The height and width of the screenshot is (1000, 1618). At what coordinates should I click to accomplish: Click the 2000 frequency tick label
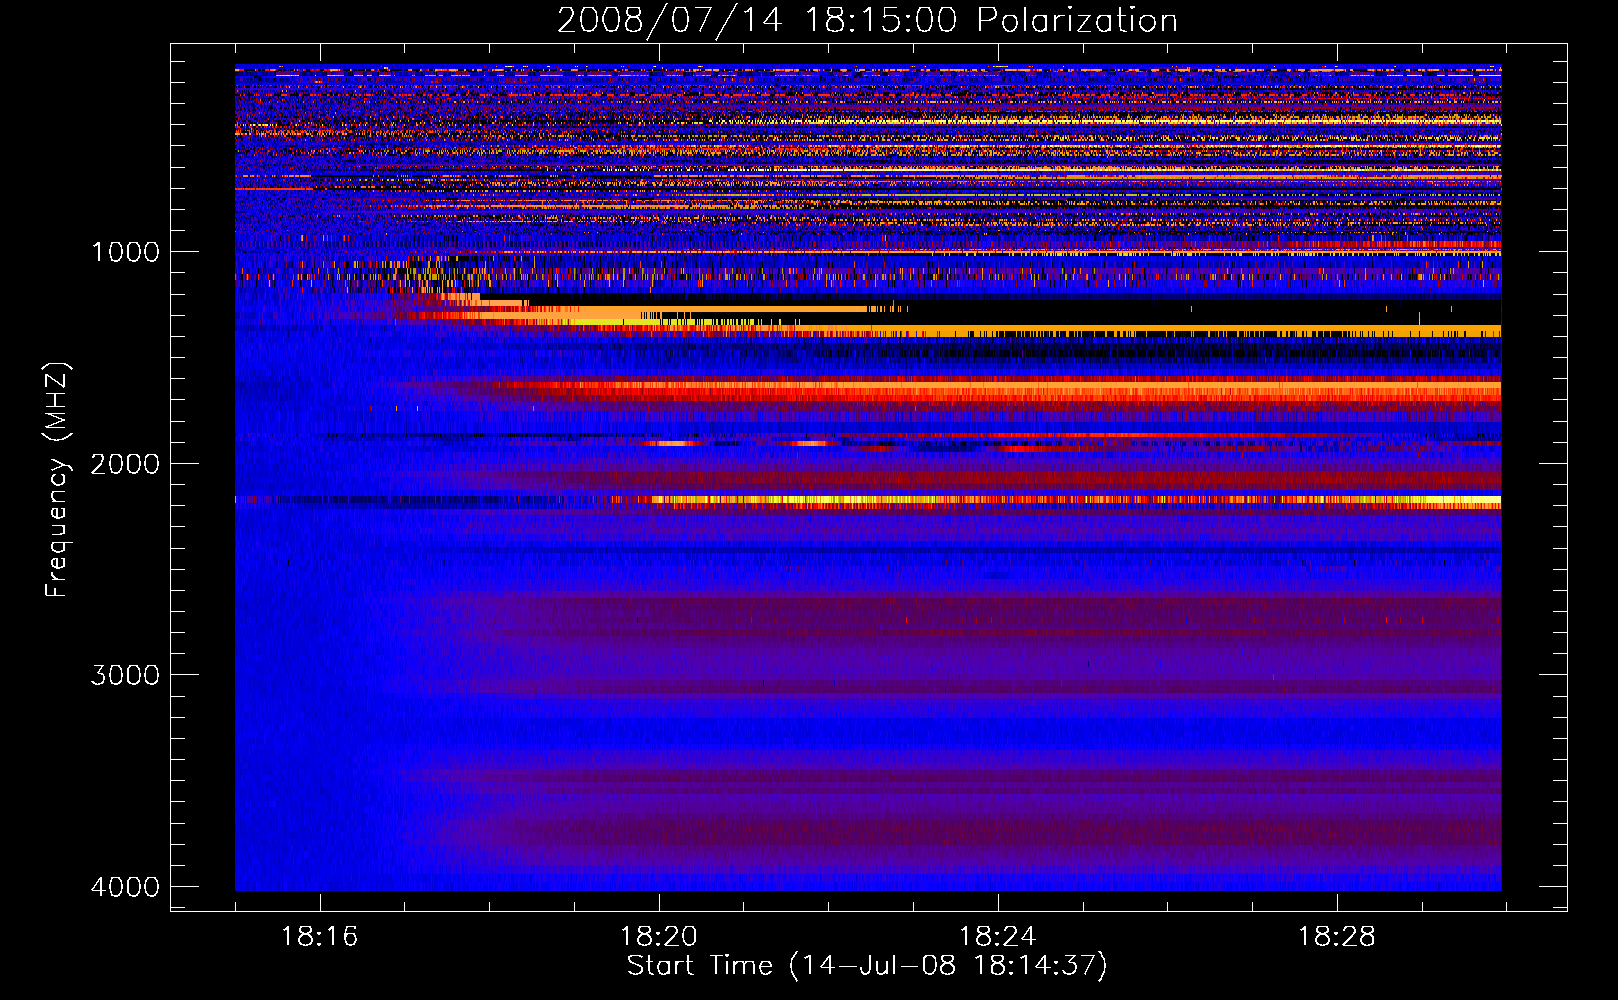pyautogui.click(x=125, y=464)
